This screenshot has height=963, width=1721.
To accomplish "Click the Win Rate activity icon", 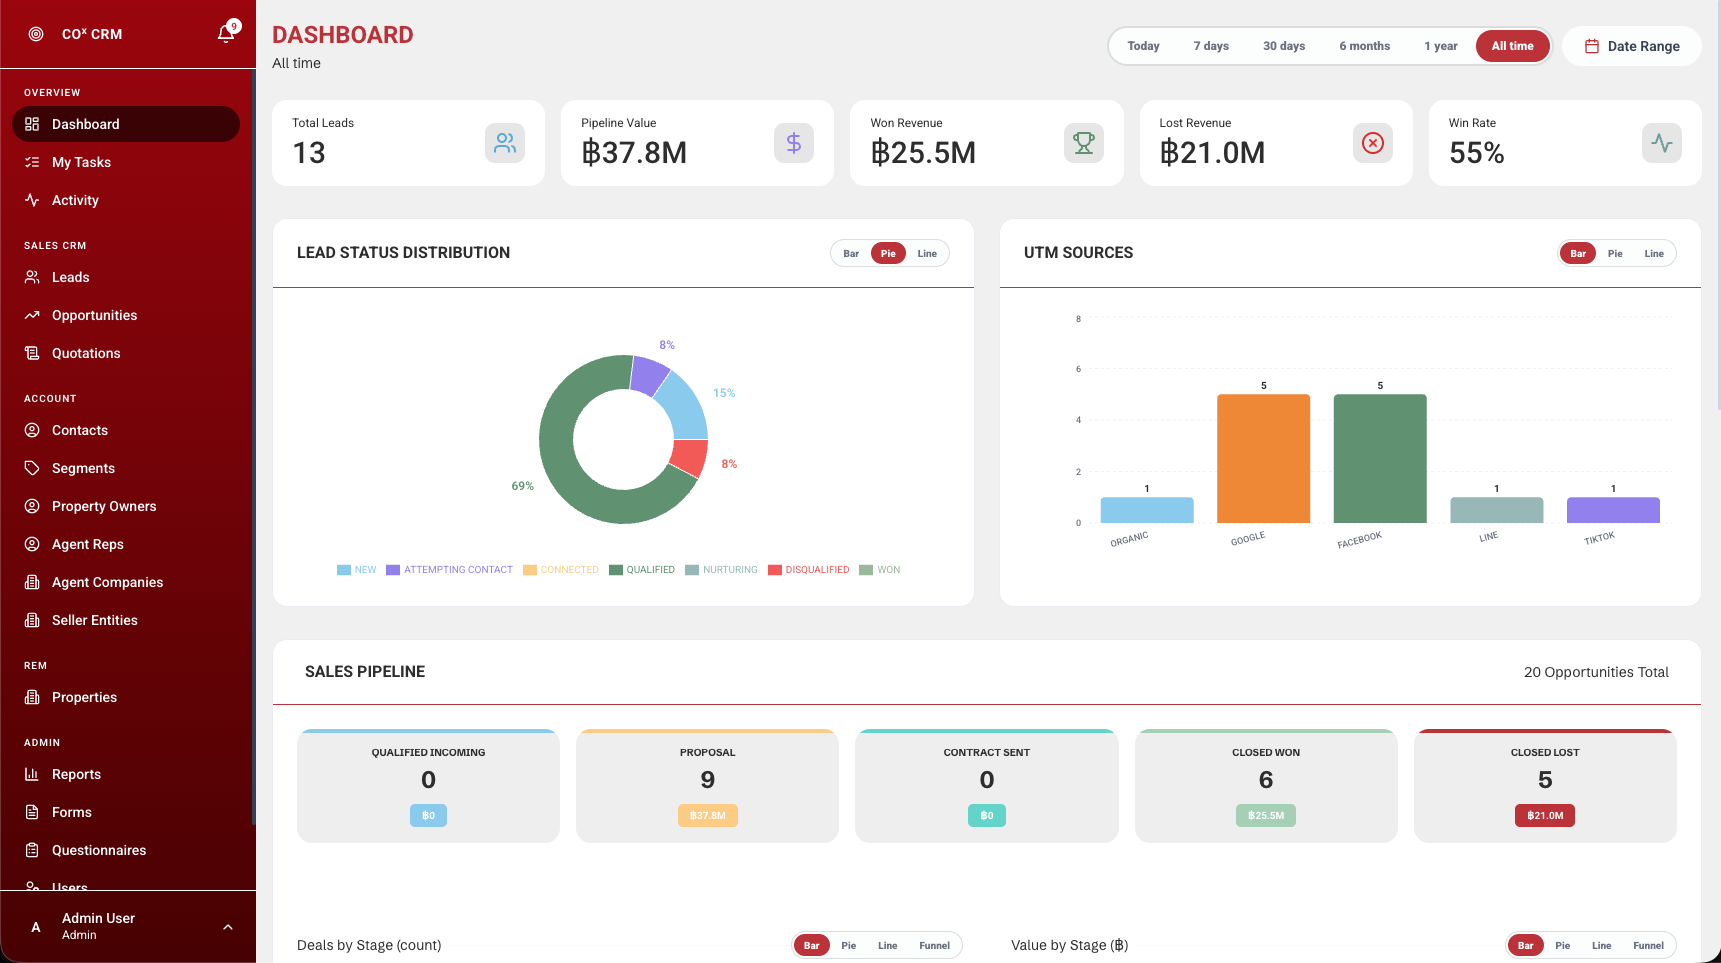I will 1662,143.
